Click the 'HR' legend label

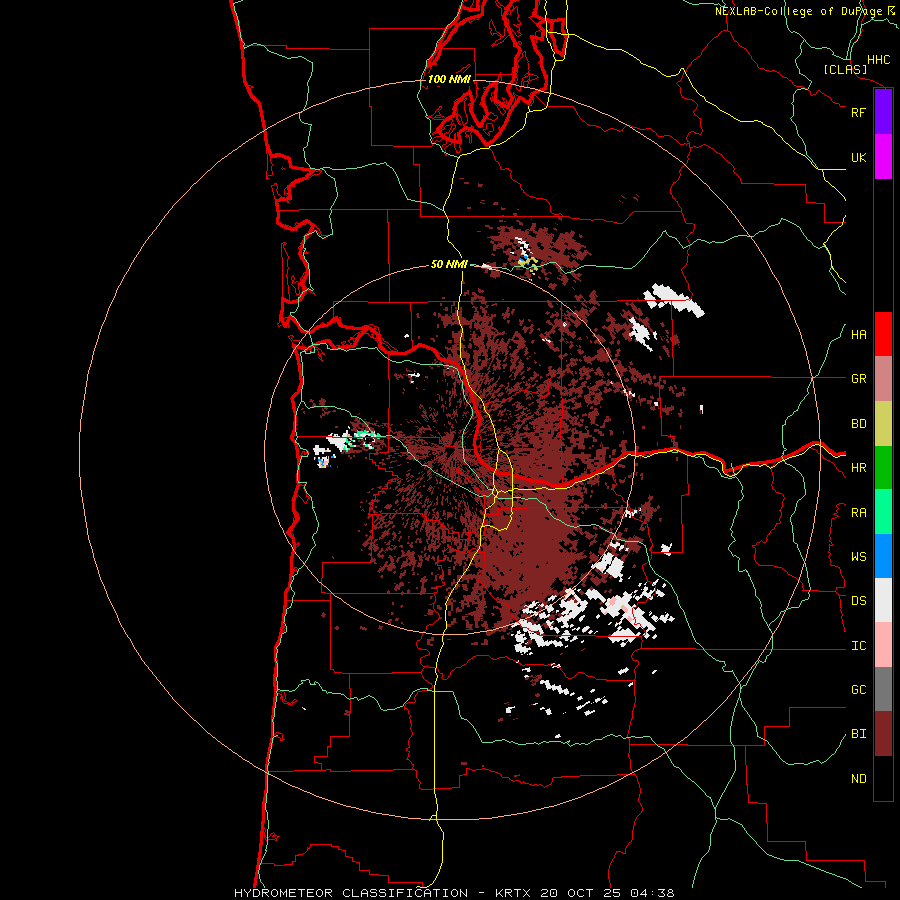click(x=858, y=468)
